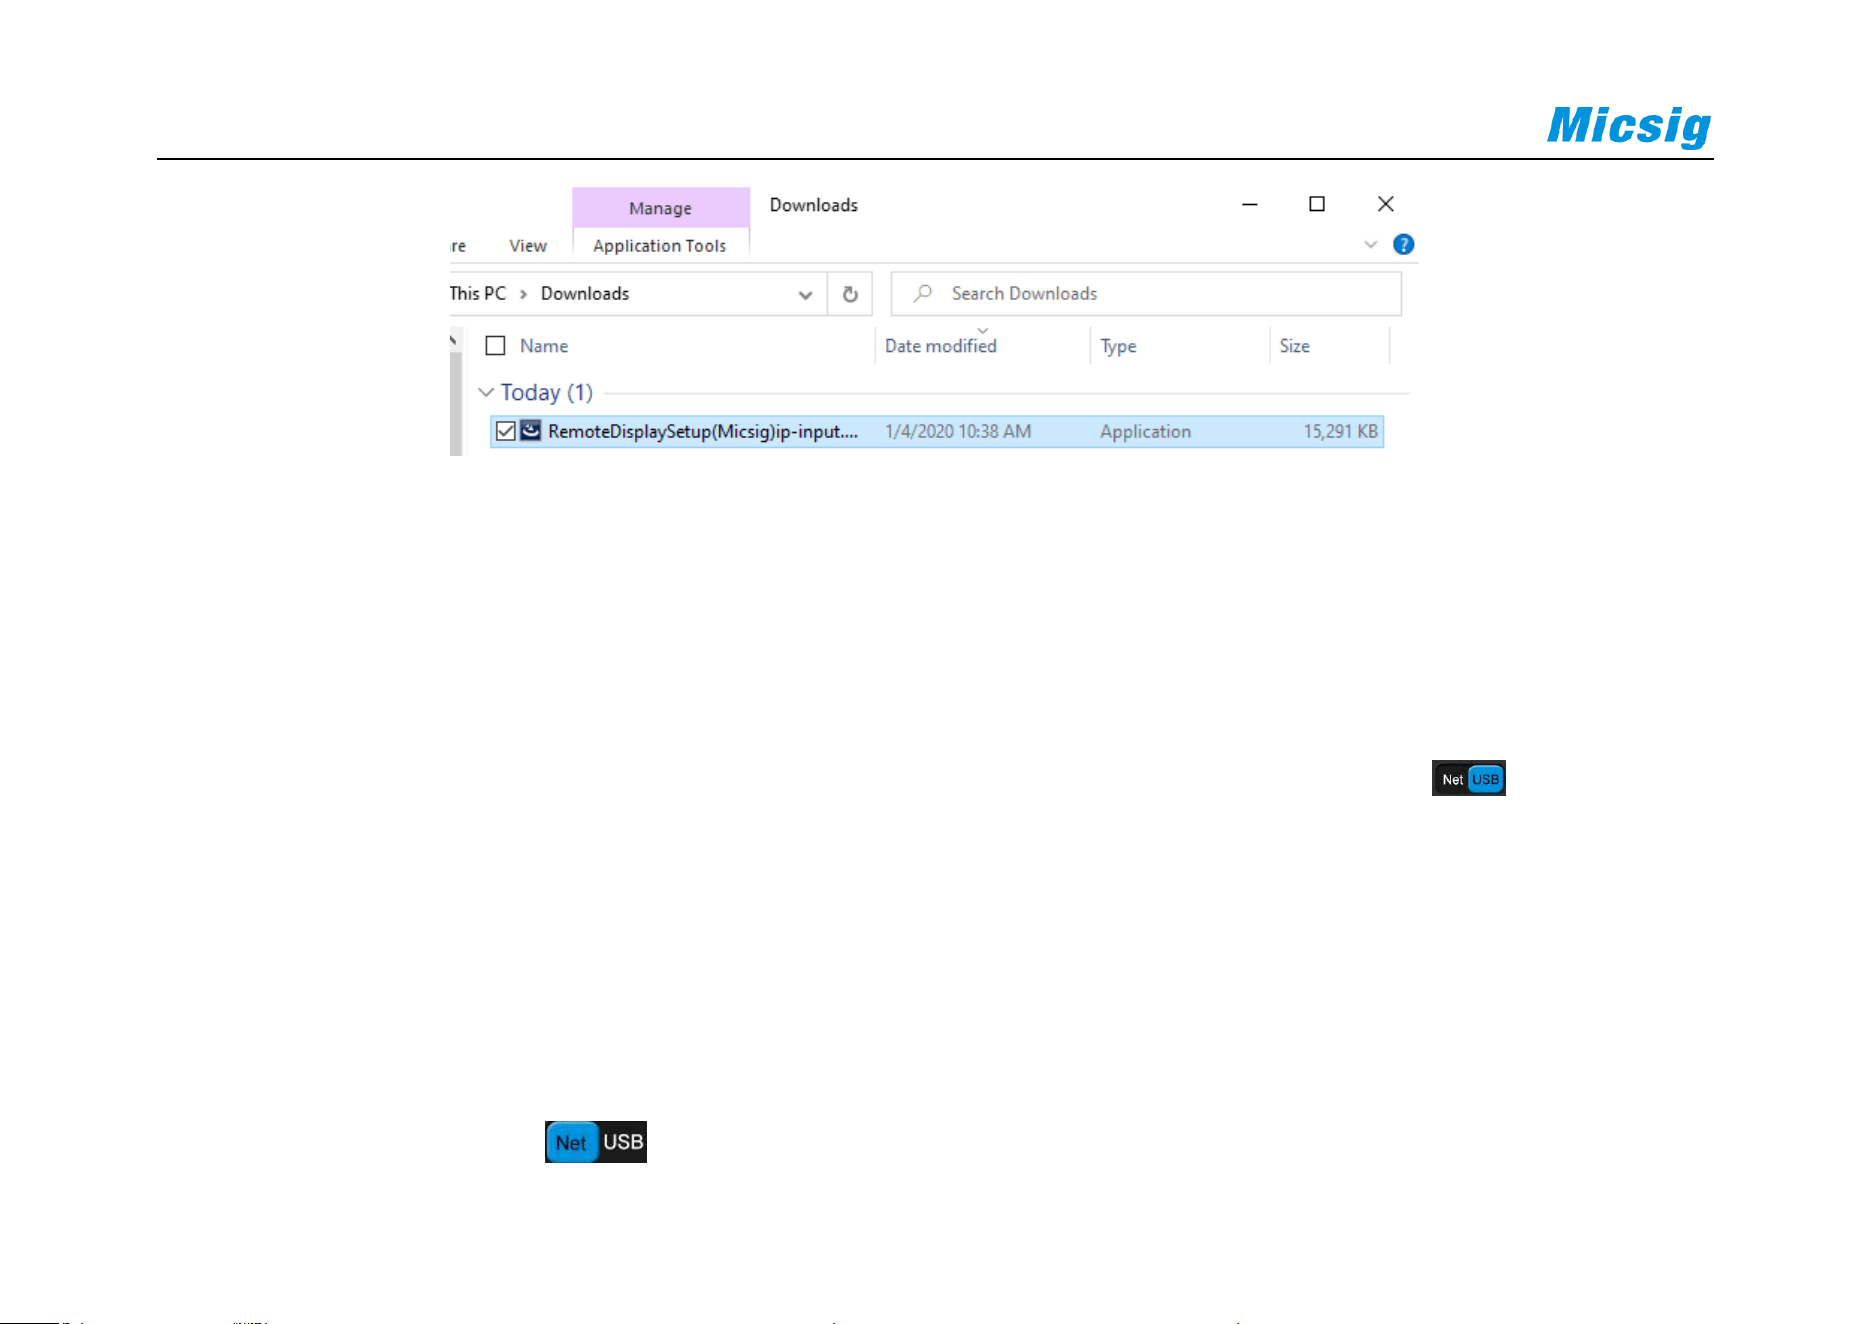
Task: Click the RemoteDisplaySetup application file icon
Action: pos(531,431)
